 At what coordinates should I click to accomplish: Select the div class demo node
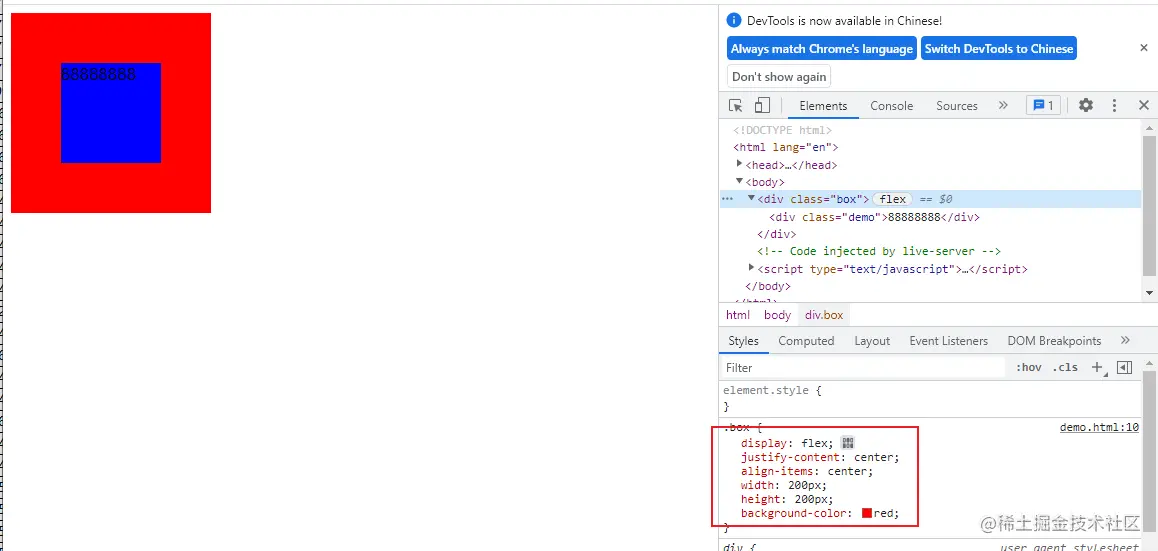tap(874, 217)
